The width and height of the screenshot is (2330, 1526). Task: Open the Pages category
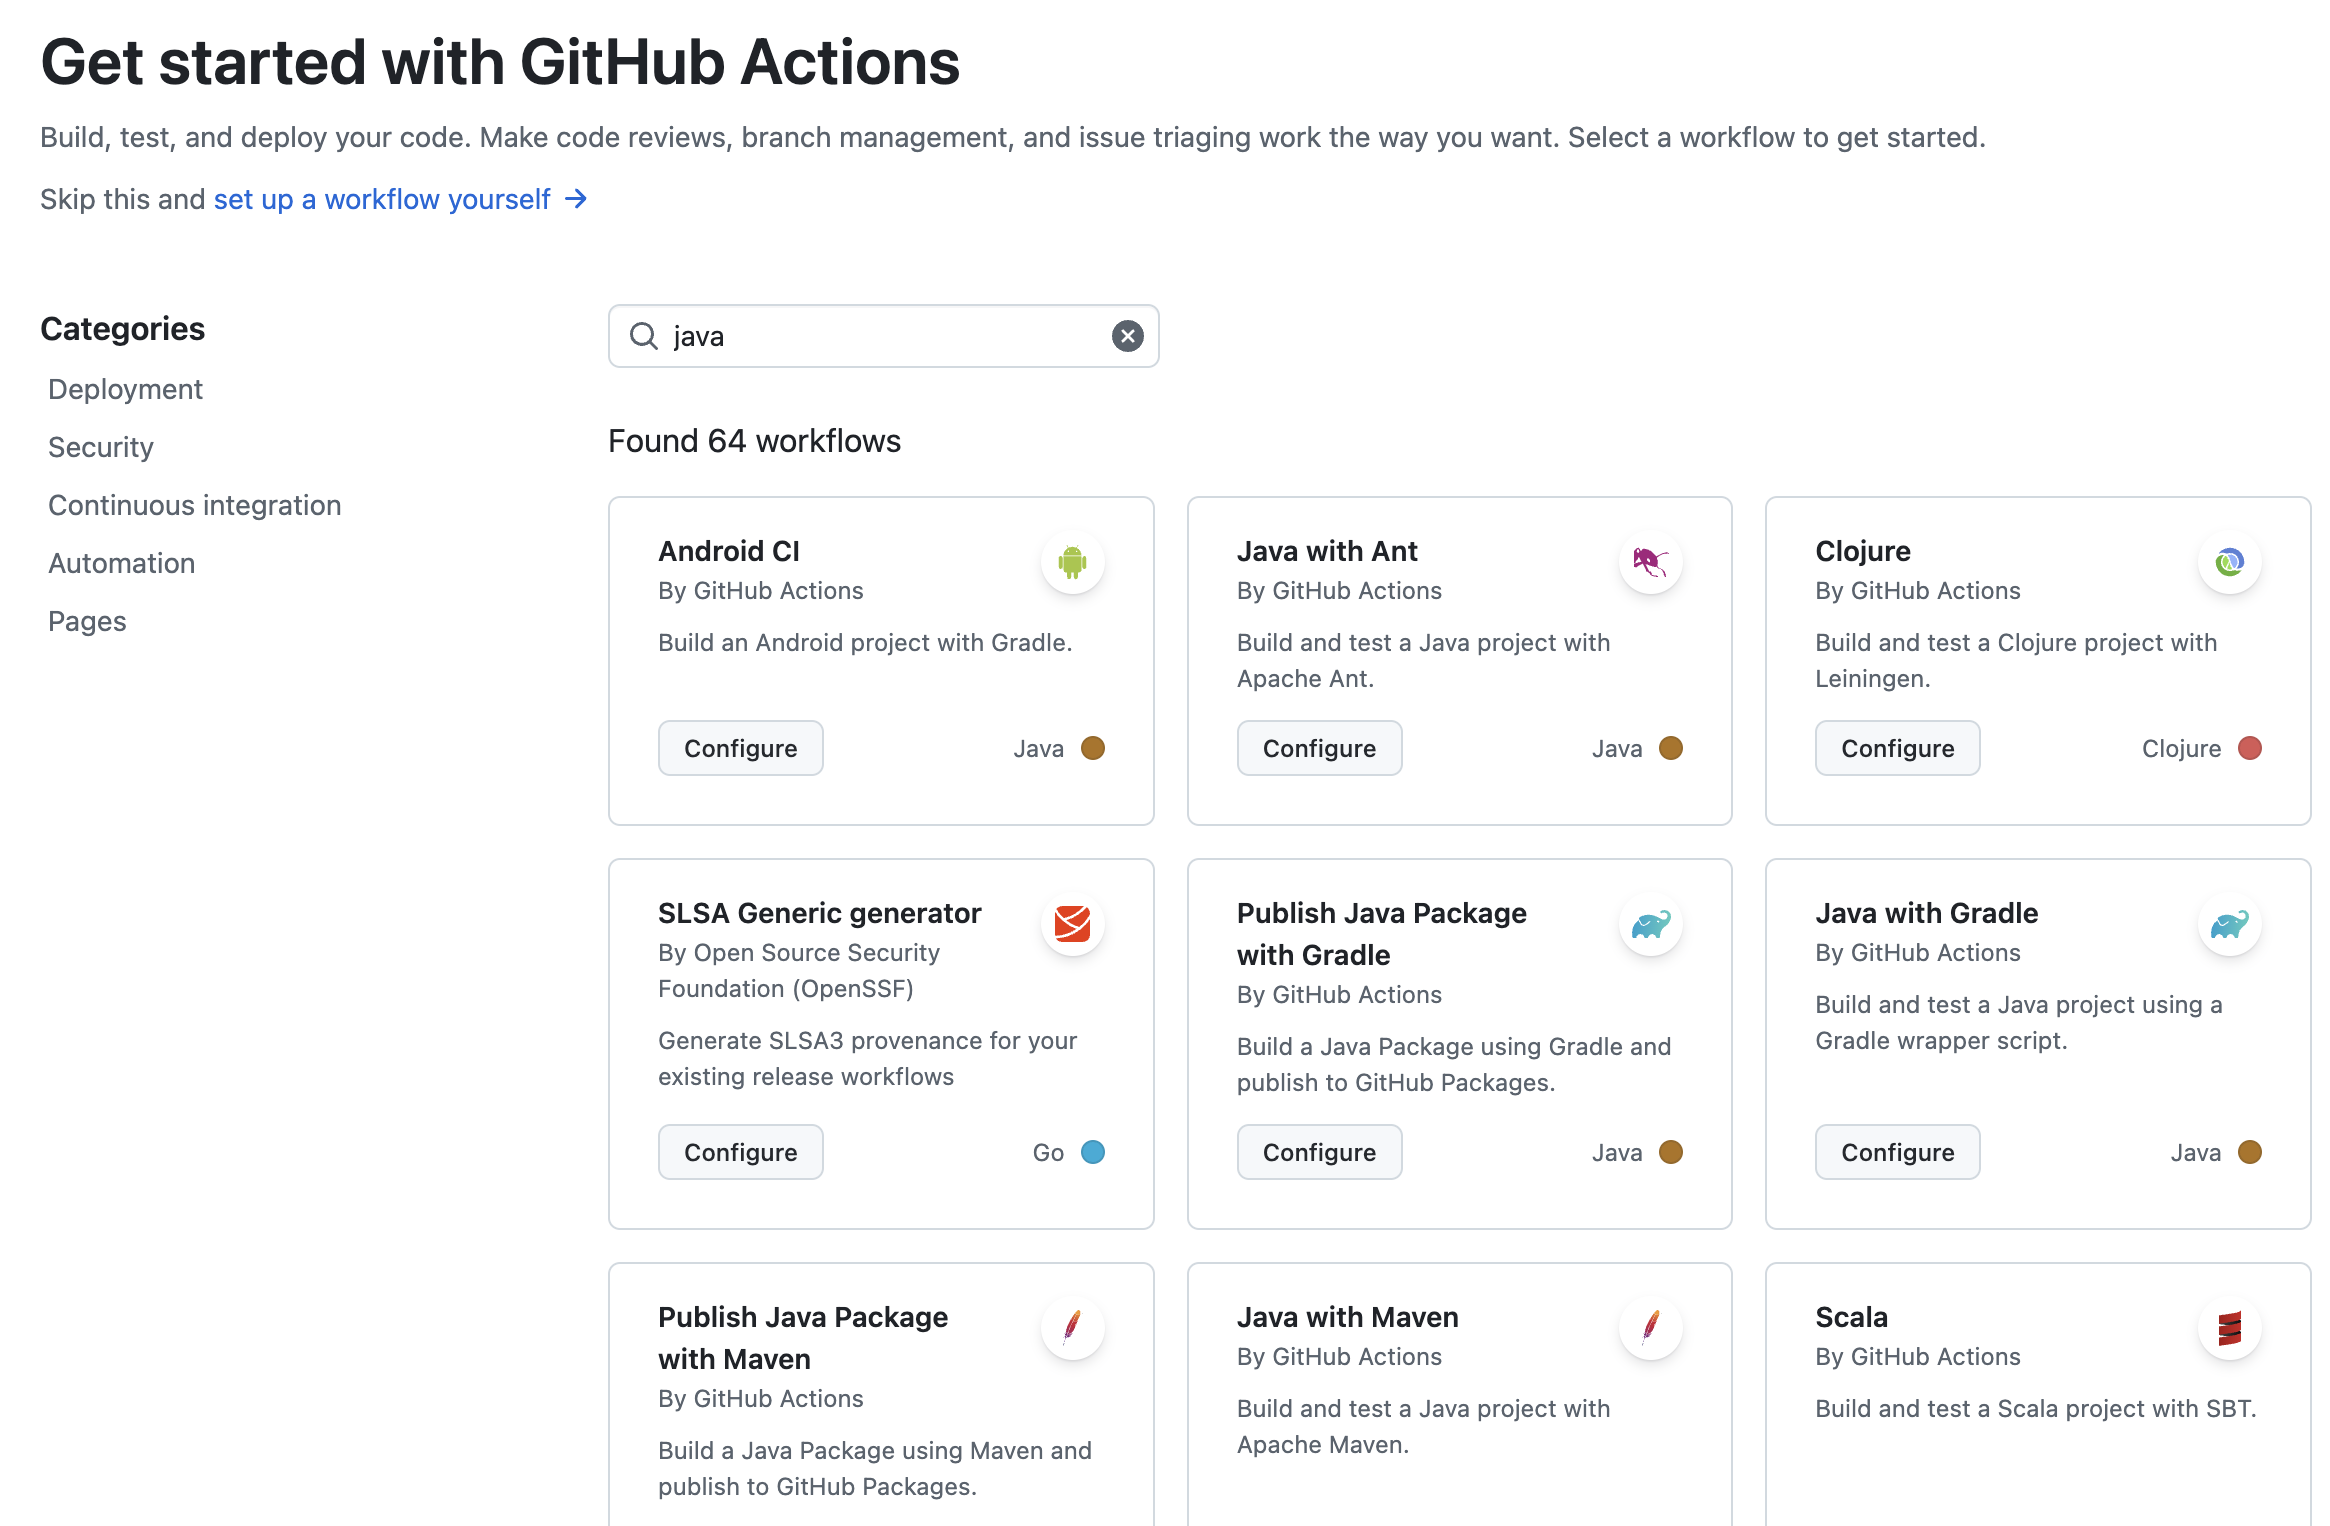(87, 621)
